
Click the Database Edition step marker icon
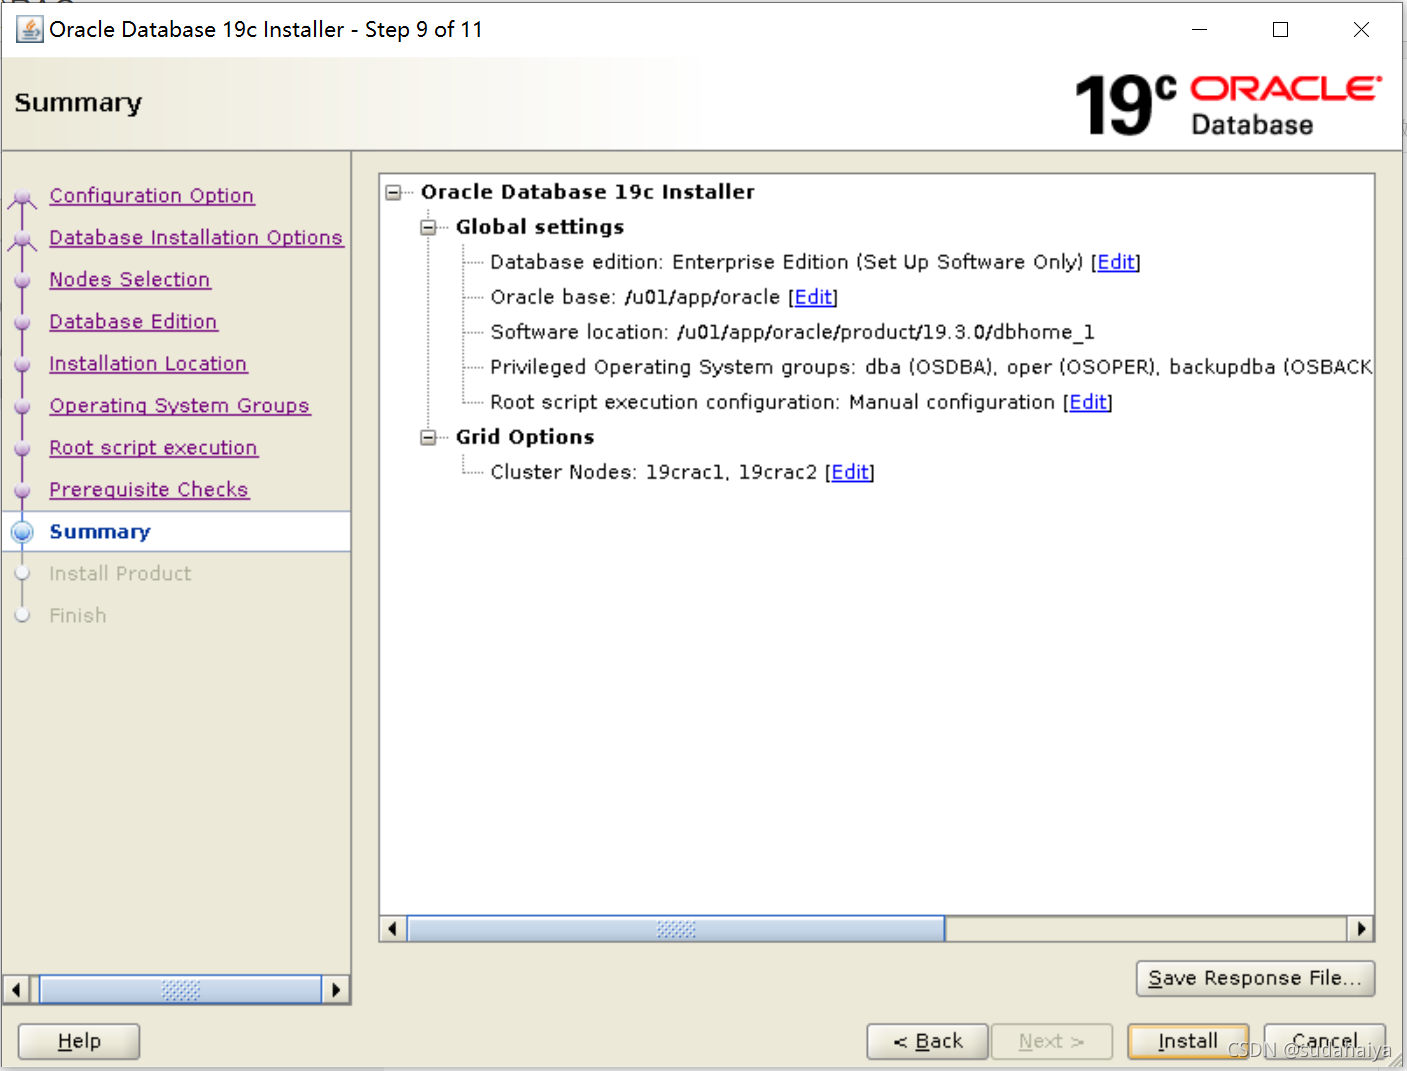pos(22,323)
